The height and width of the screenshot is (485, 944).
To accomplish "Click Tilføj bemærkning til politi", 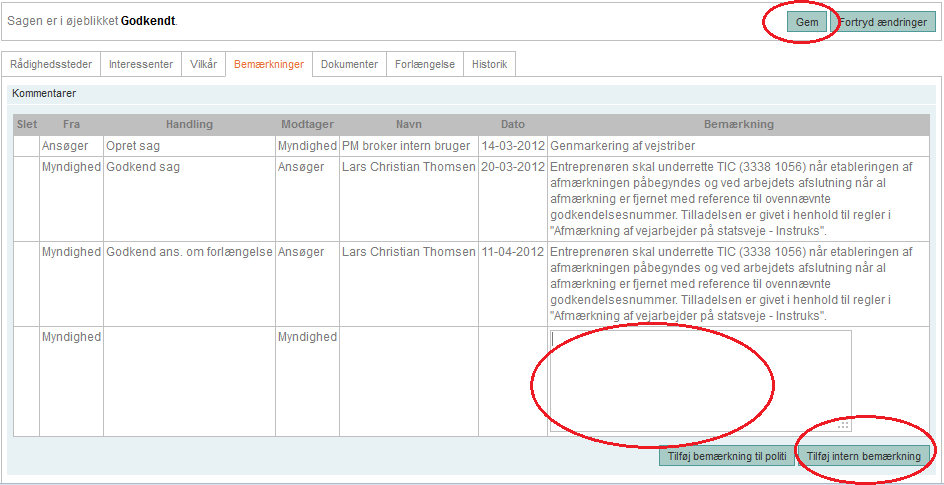I will [x=725, y=457].
